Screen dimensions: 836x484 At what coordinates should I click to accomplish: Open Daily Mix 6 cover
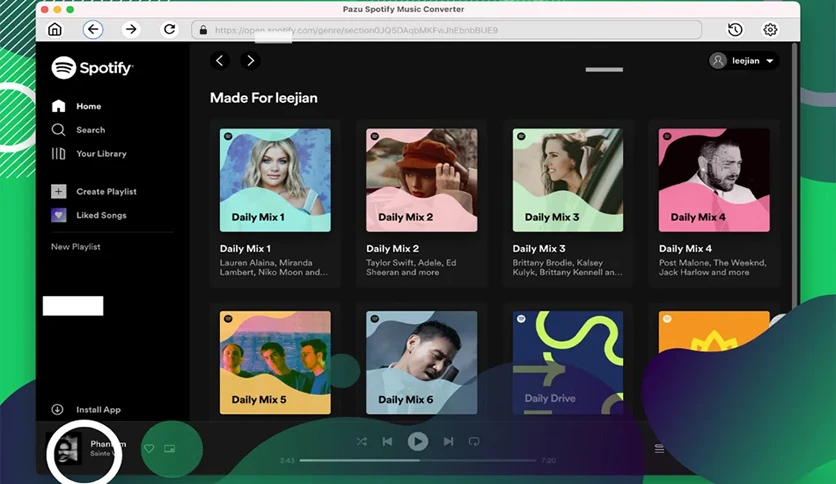[x=422, y=362]
